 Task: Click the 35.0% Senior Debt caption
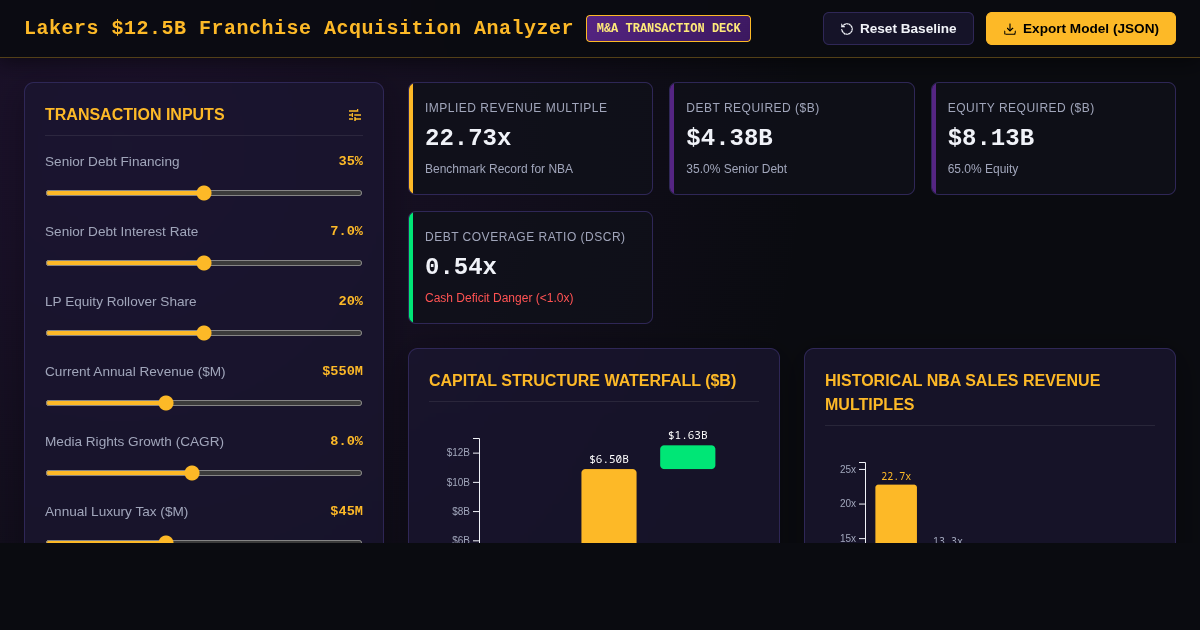[736, 169]
